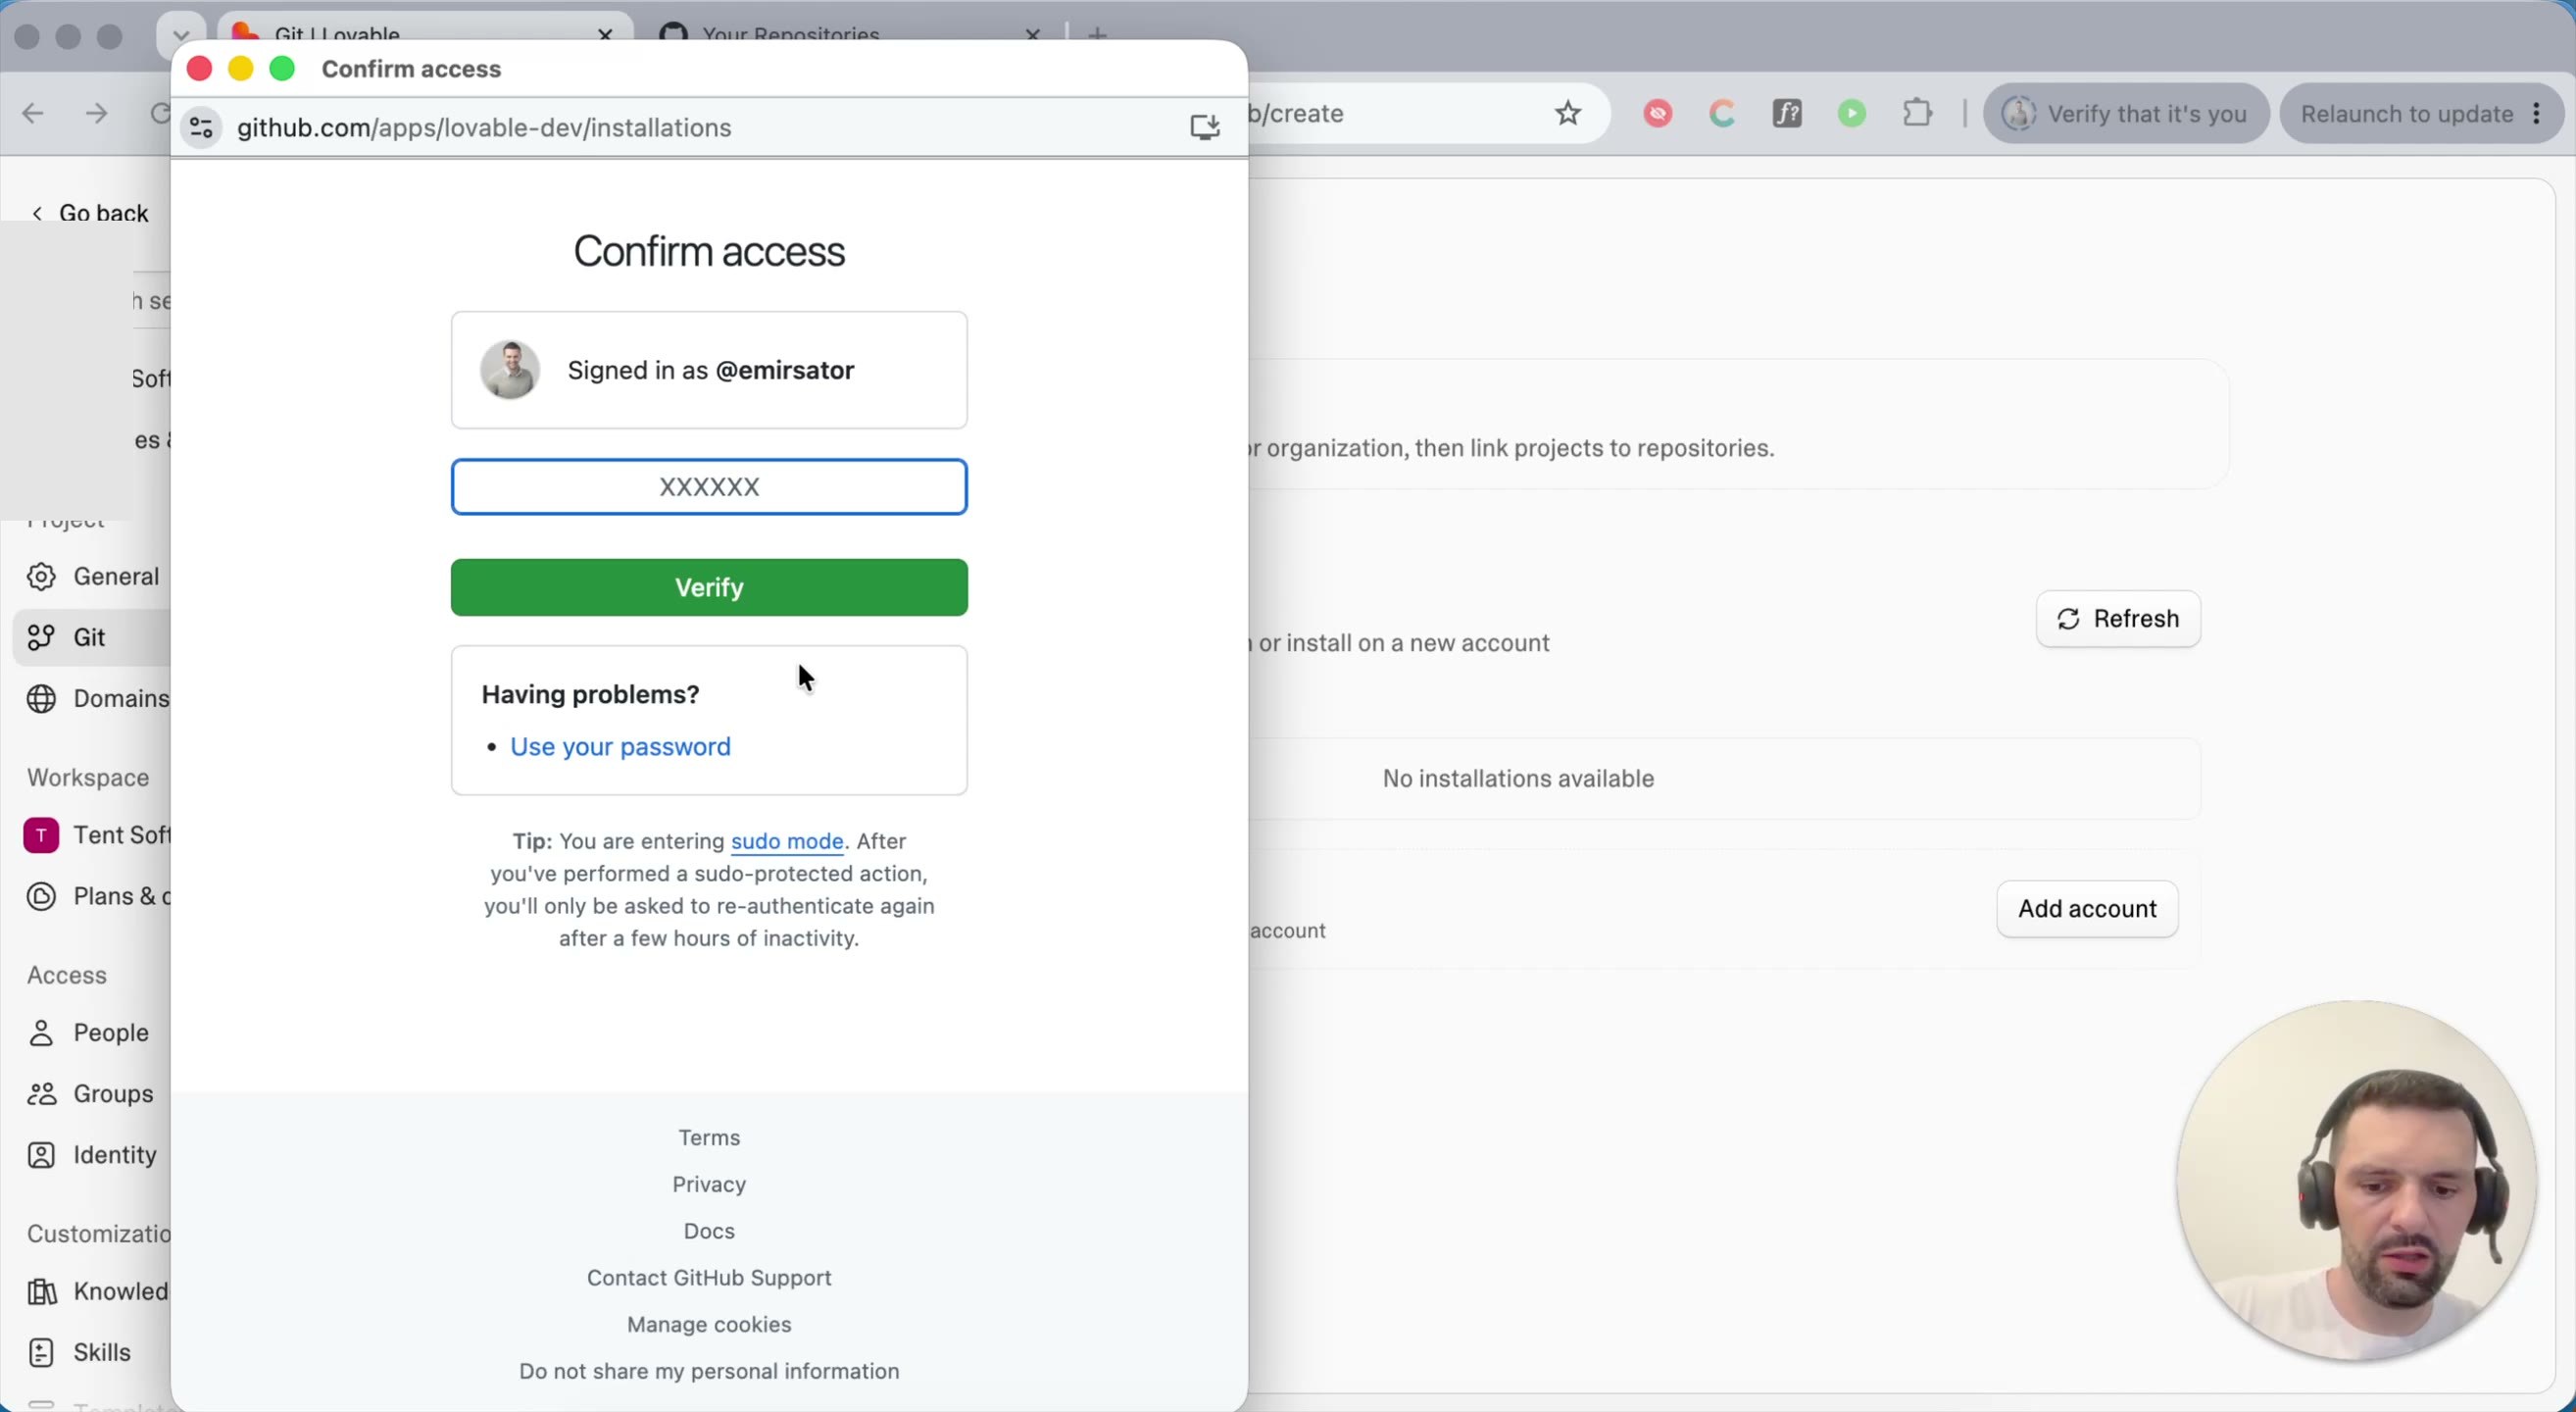
Task: Open the Extensions puzzle icon
Action: [1917, 113]
